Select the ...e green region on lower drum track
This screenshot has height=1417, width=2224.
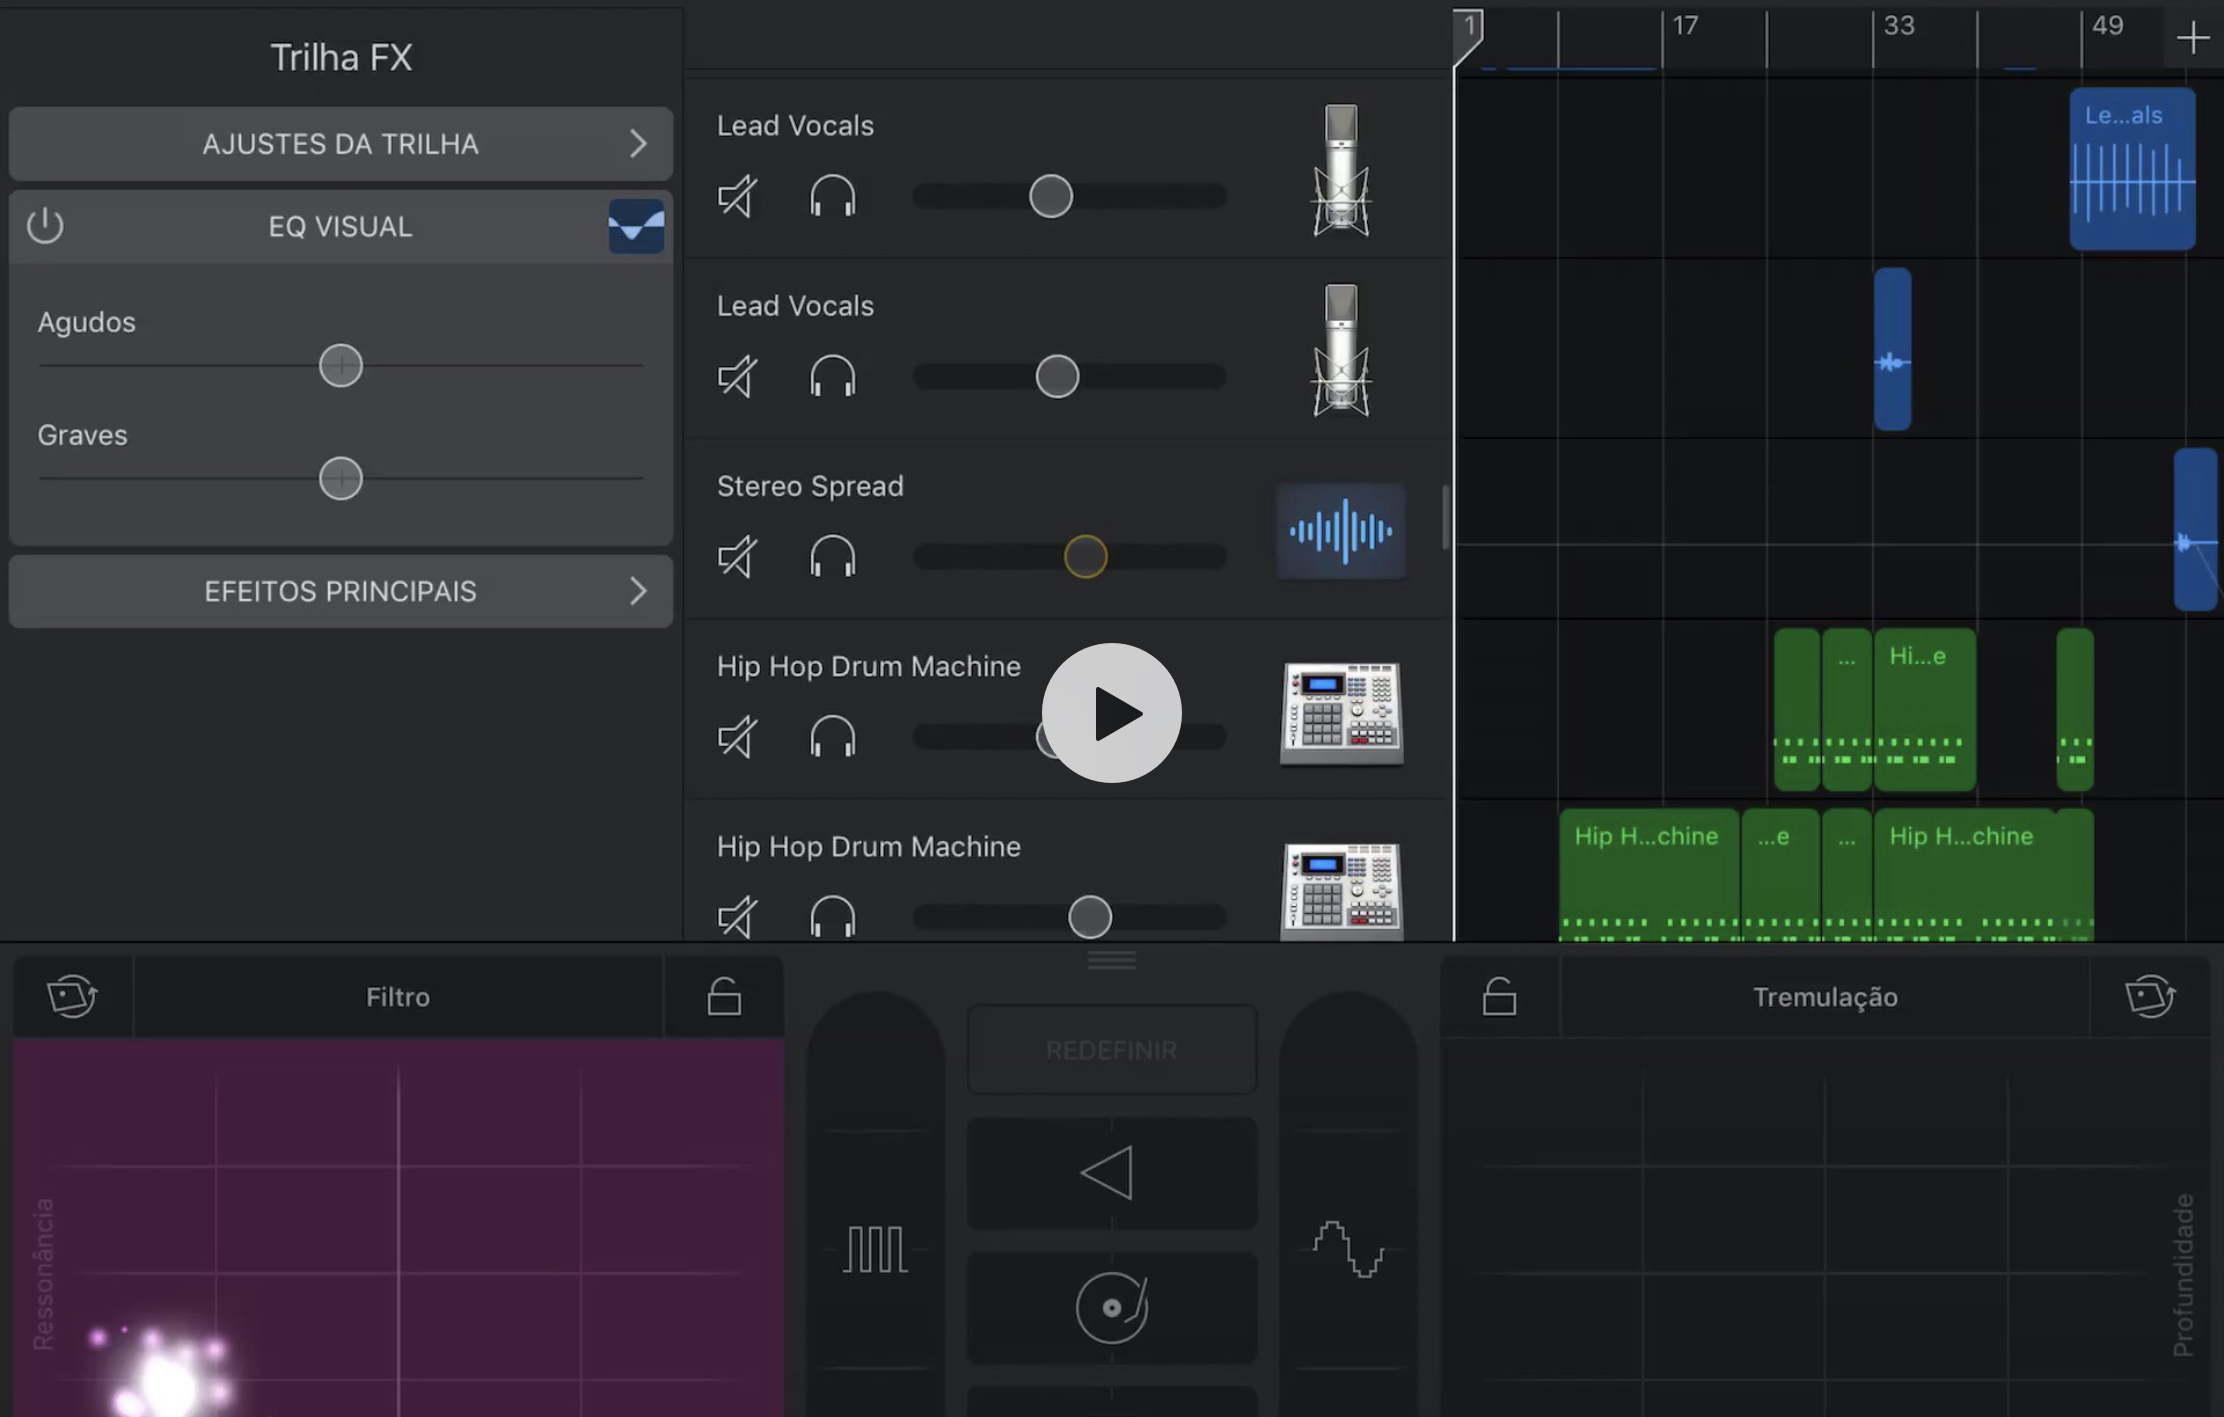click(1780, 875)
